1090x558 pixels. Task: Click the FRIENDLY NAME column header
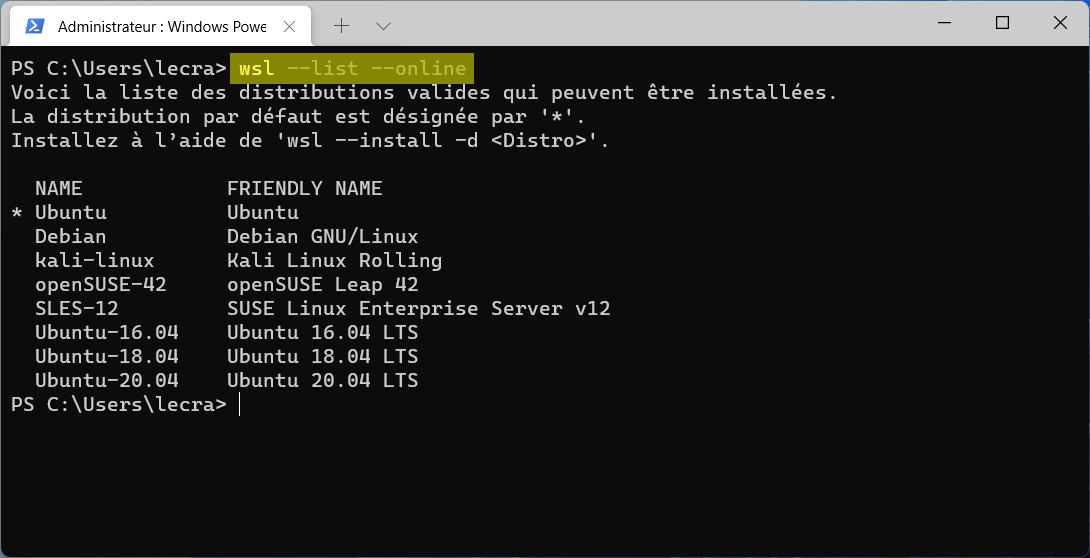point(304,188)
